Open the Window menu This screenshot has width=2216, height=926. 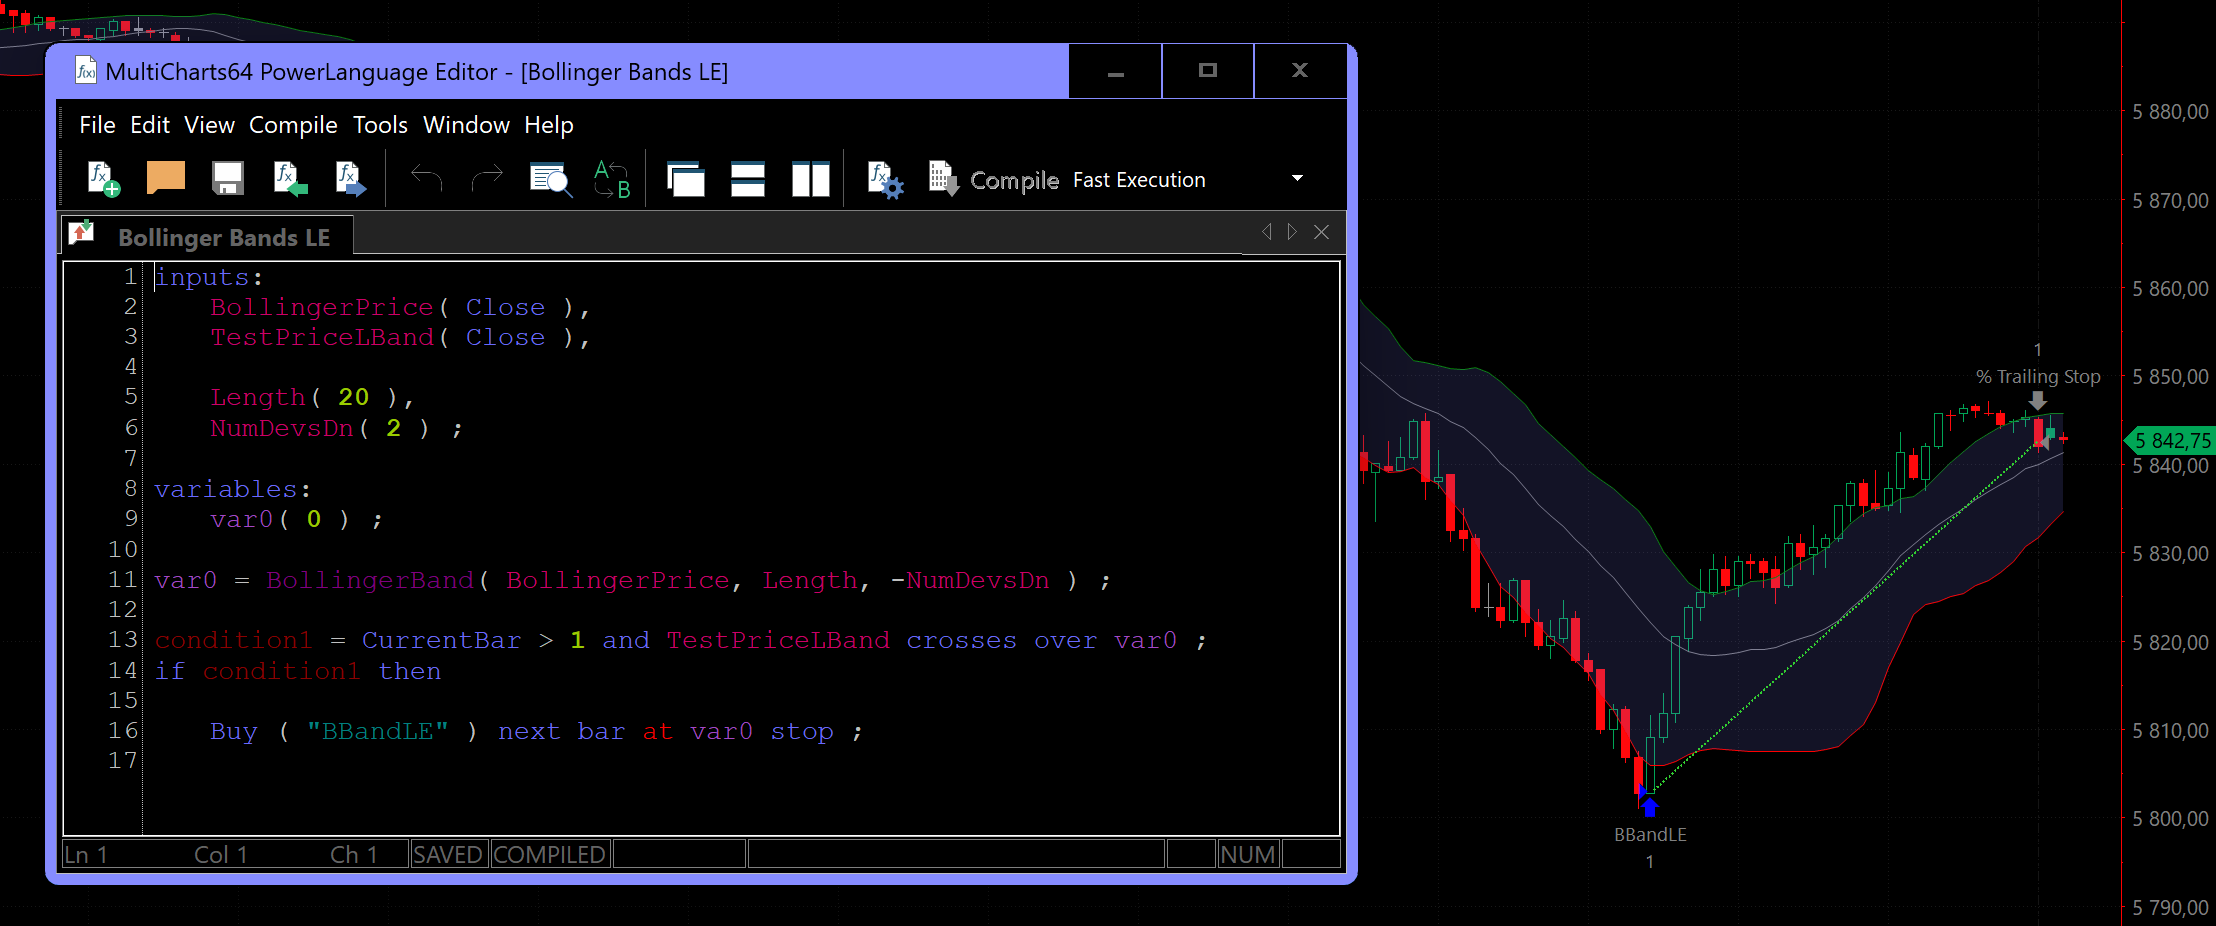(466, 125)
